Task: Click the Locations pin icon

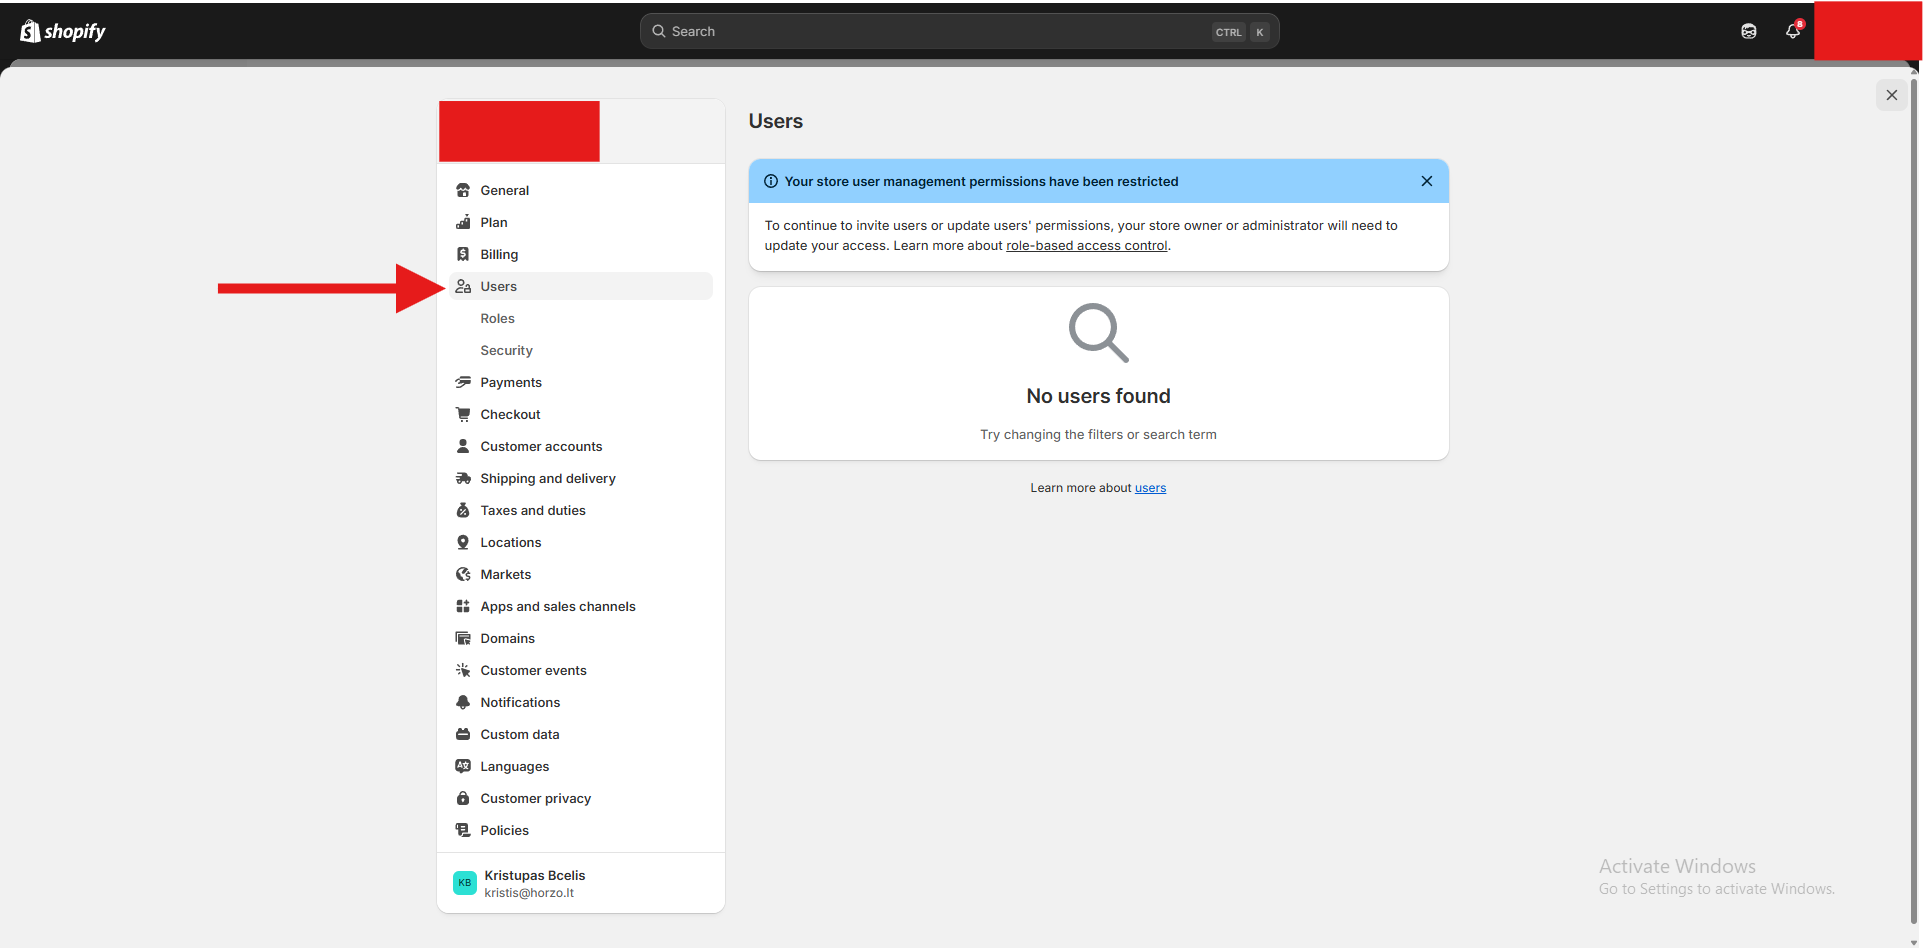Action: coord(463,541)
